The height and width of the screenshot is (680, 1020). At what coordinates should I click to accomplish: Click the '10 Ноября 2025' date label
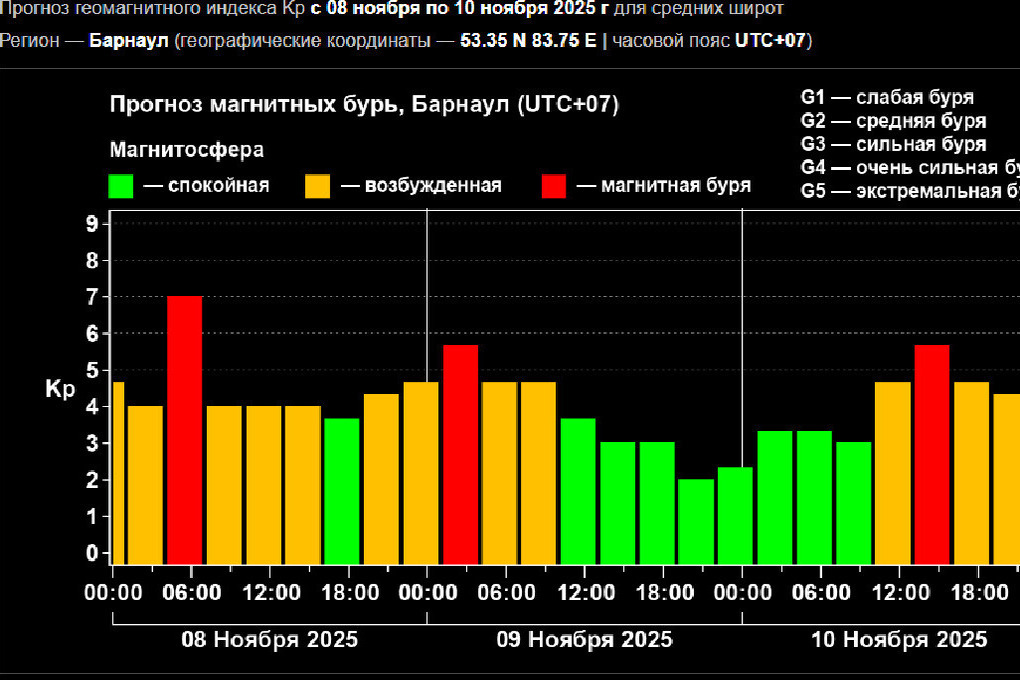pos(899,639)
